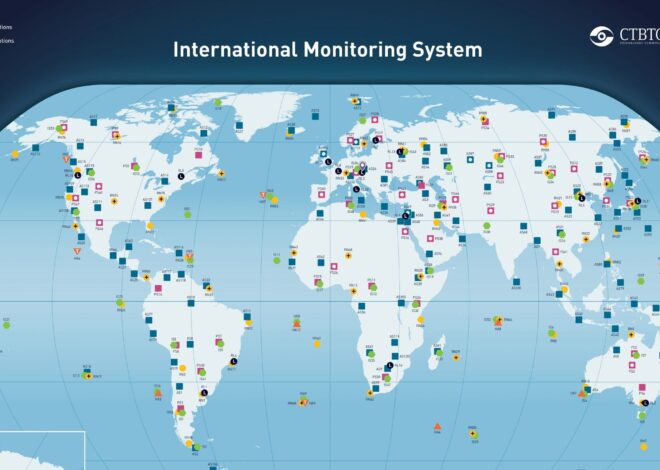Select the black L marker near Buenos Aires

[205, 393]
